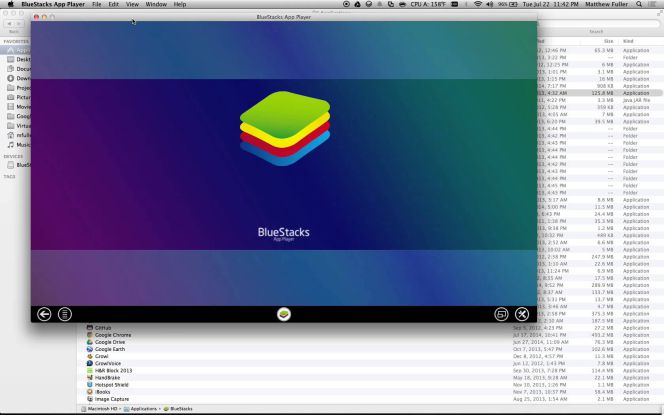This screenshot has width=664, height=415.
Task: Click the Java JAR file kind entry
Action: click(x=636, y=100)
